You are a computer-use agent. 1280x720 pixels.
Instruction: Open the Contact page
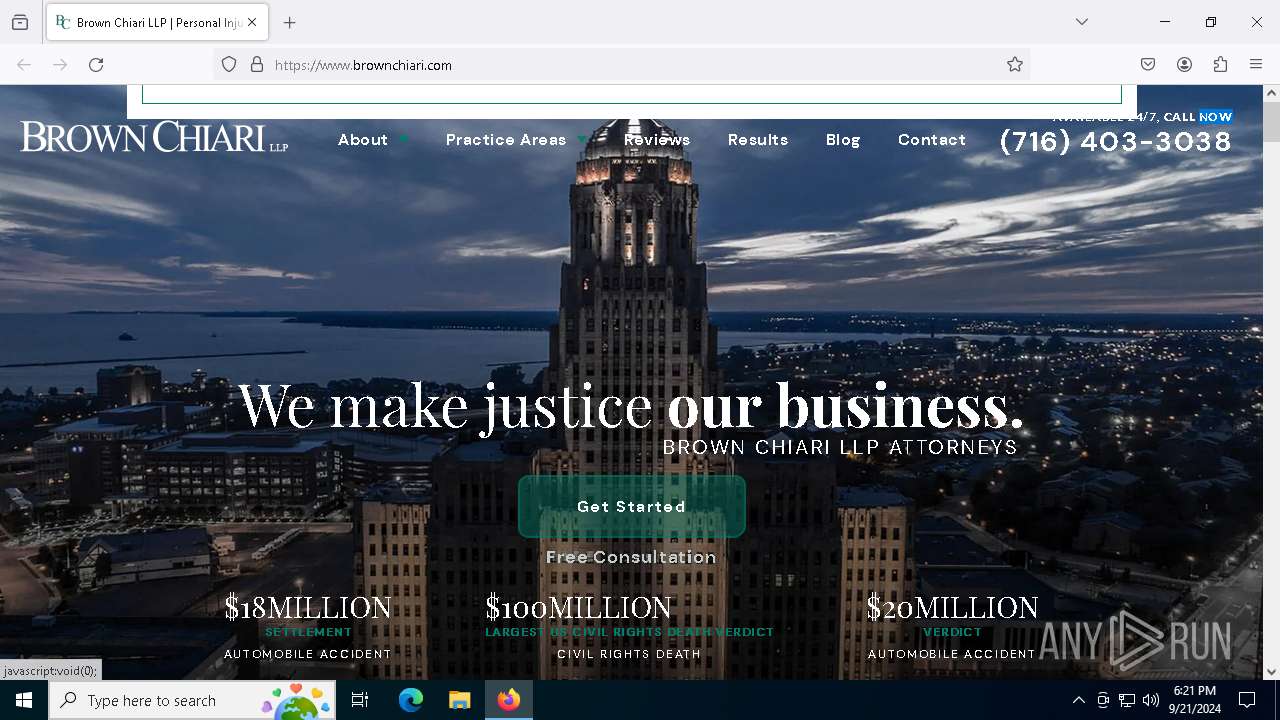pos(932,140)
